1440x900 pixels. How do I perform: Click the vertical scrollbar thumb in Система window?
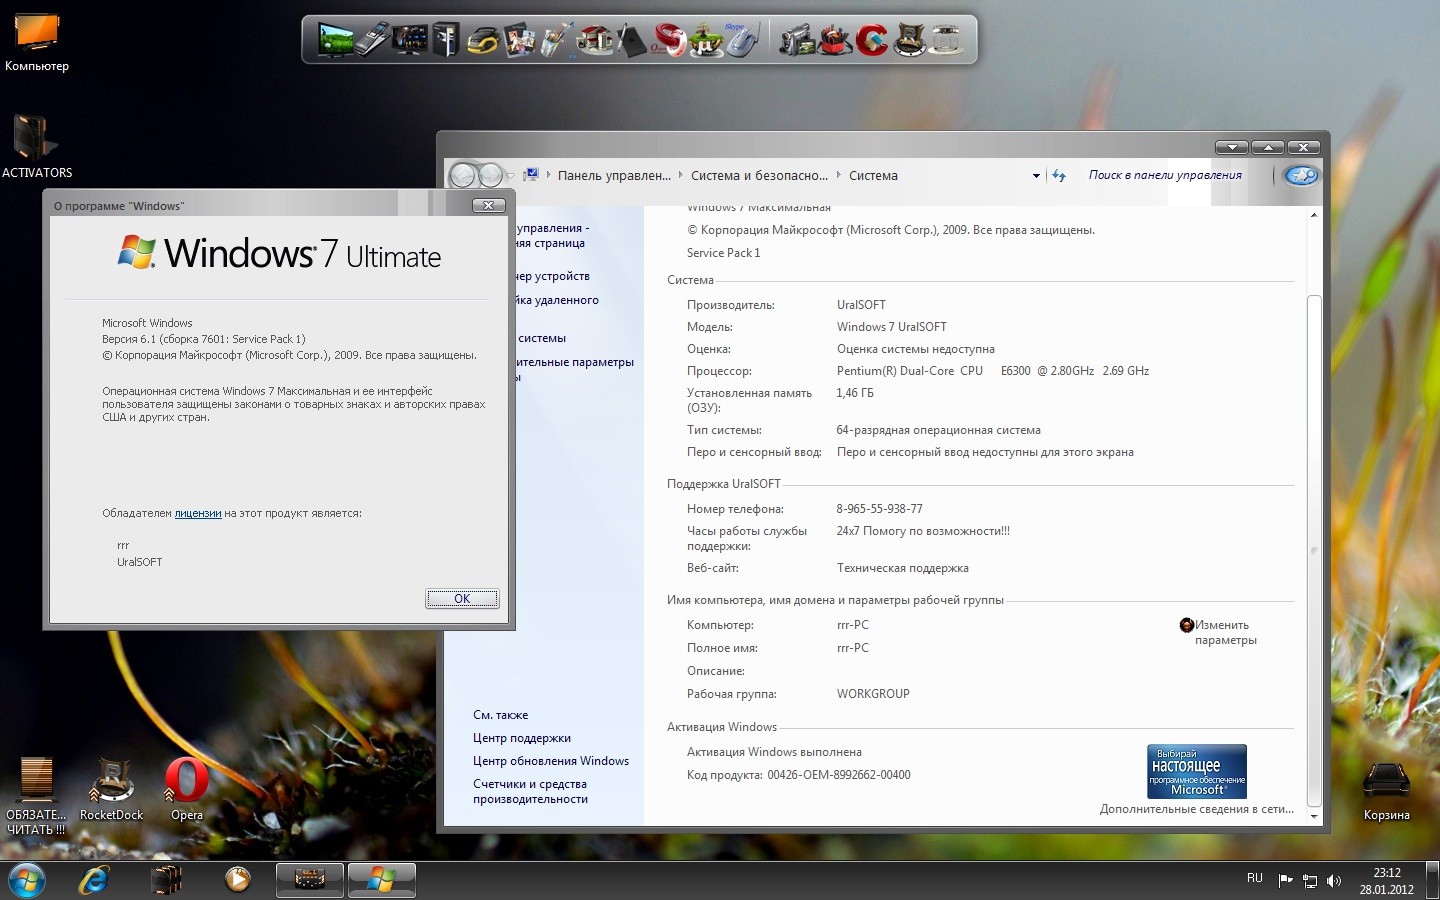(1314, 550)
